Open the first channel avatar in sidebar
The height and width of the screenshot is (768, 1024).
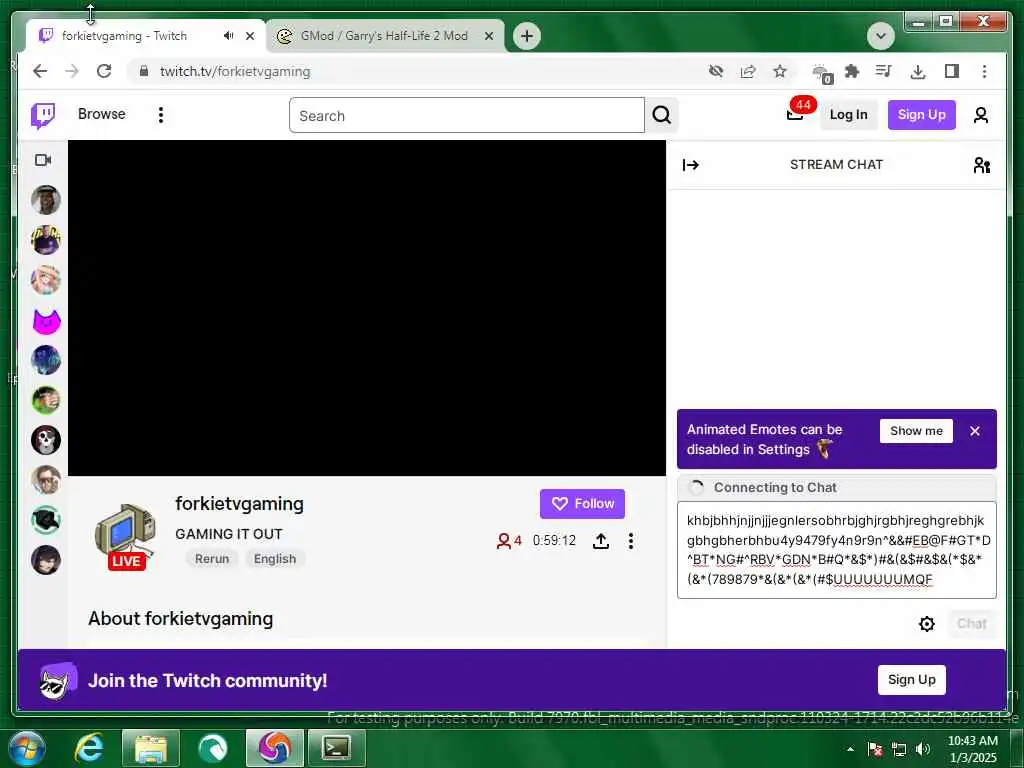pyautogui.click(x=46, y=200)
